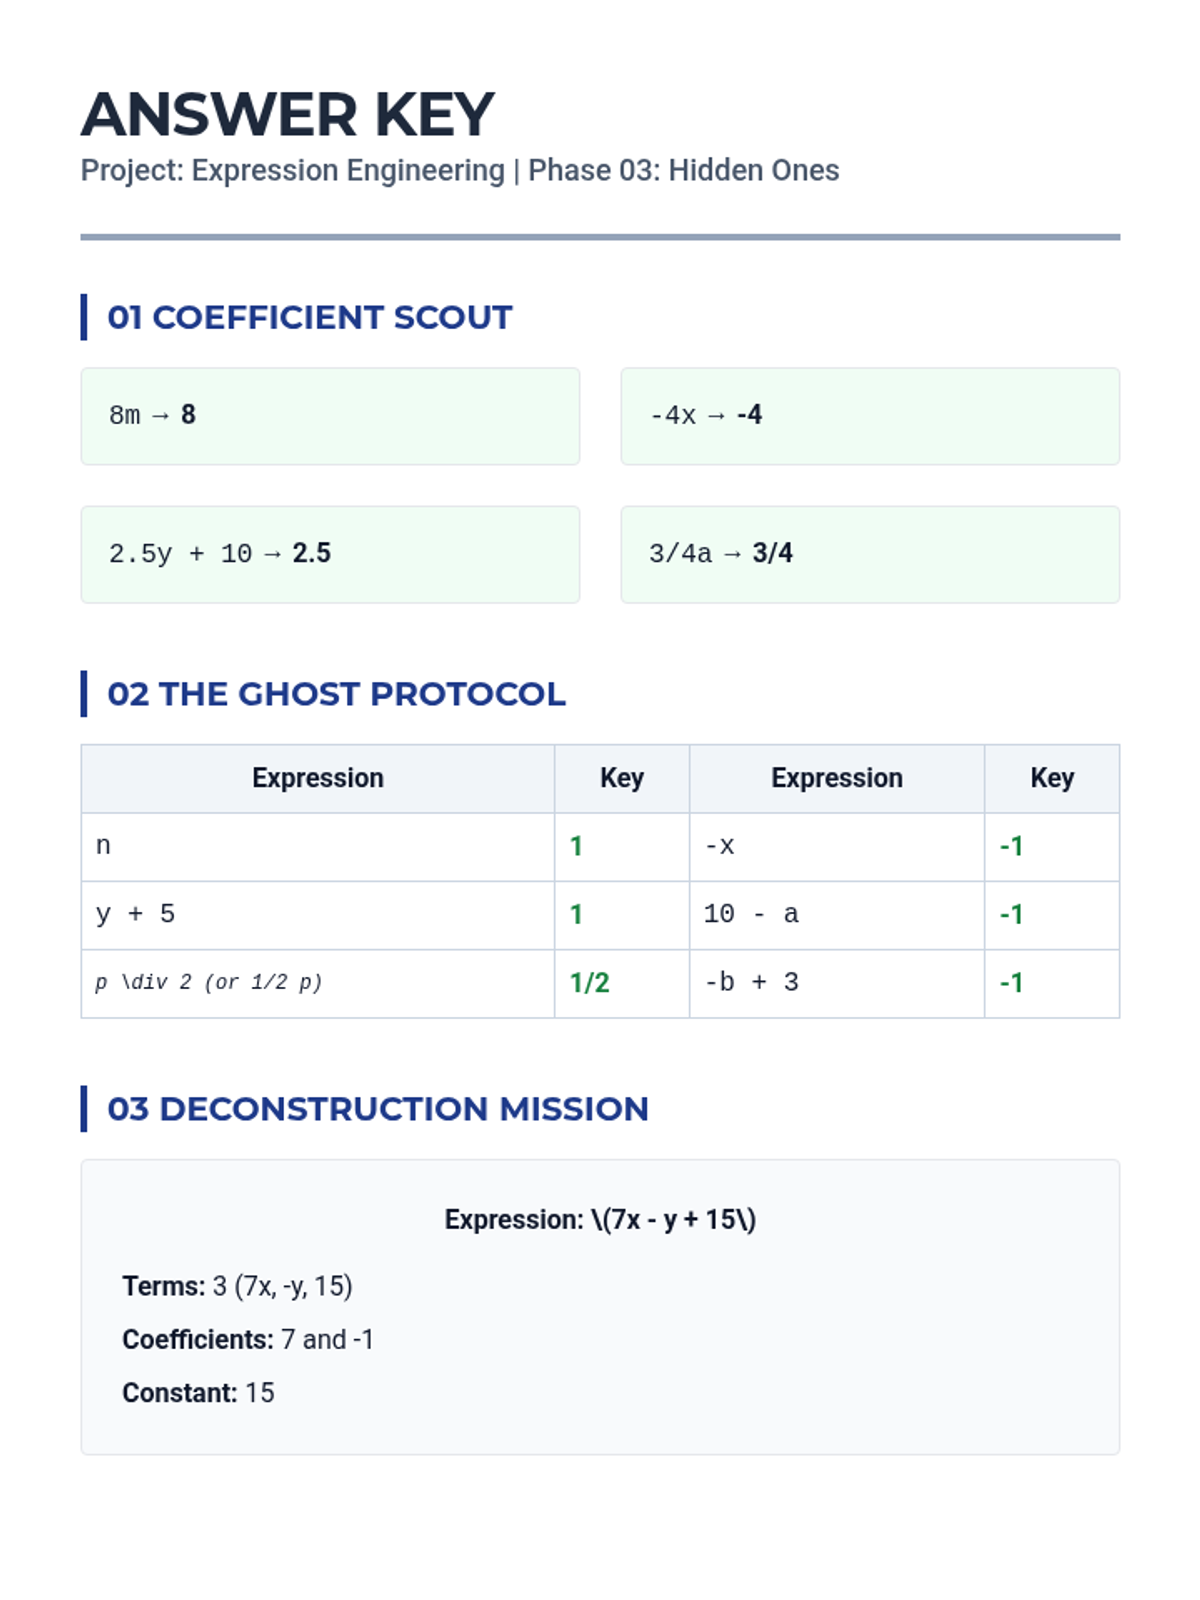Click the 2.5y + 10 → 2.5 card
The image size is (1200, 1600).
point(330,554)
